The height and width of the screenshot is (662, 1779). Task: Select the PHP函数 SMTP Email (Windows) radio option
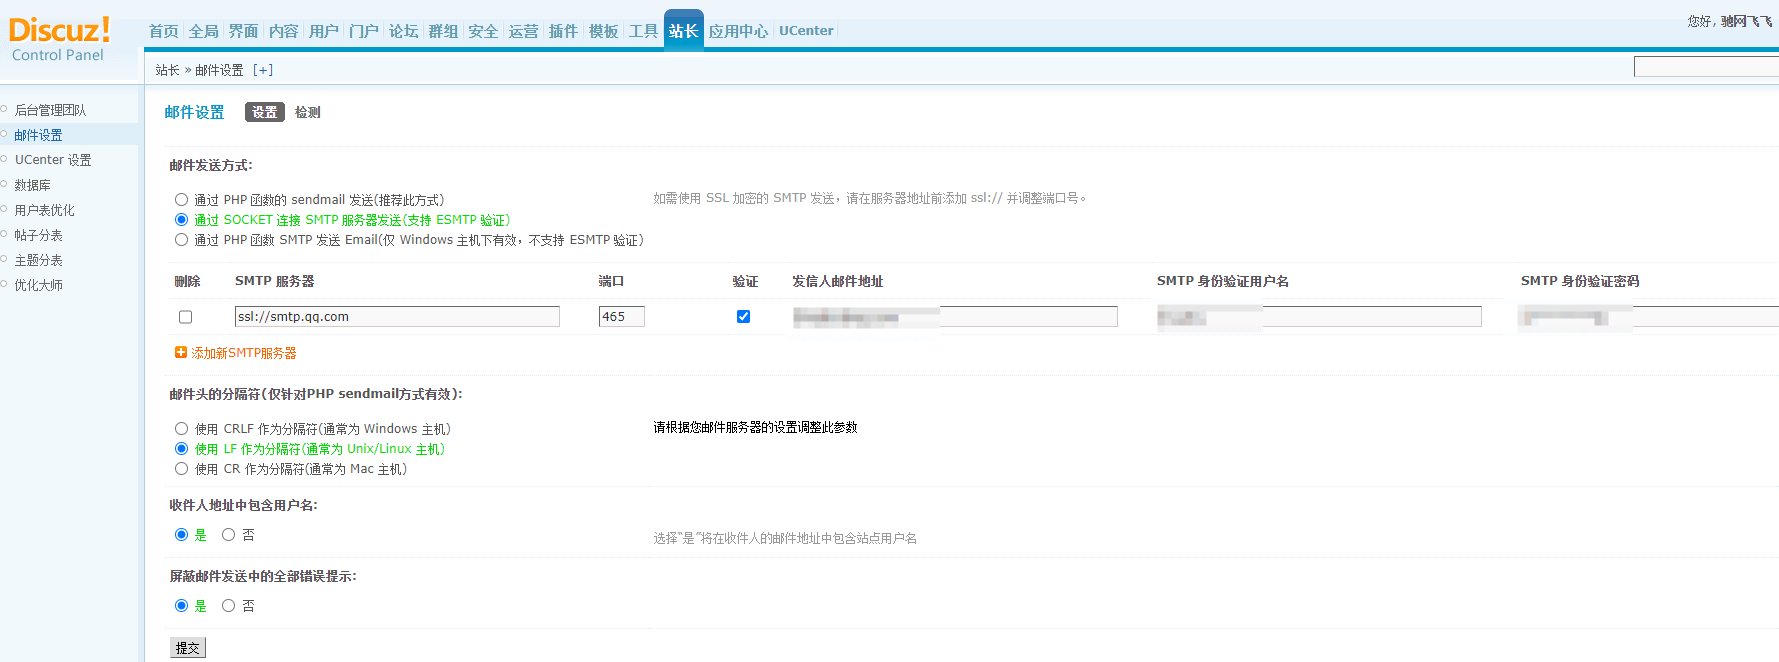(x=181, y=240)
